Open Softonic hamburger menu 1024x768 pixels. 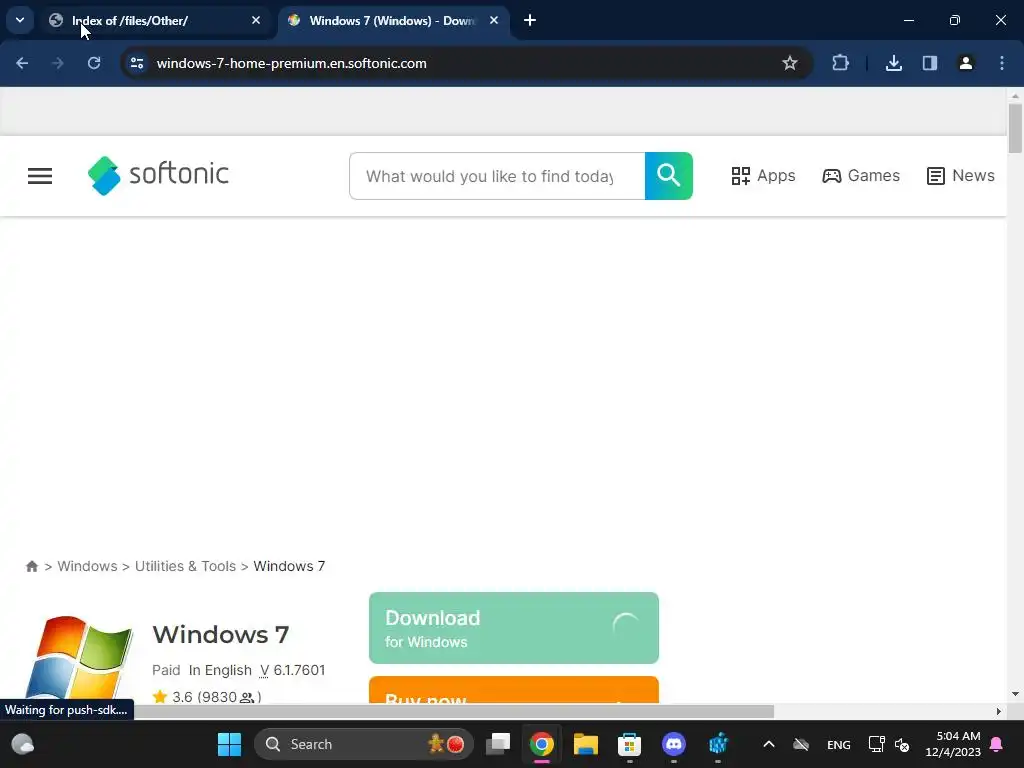tap(40, 176)
